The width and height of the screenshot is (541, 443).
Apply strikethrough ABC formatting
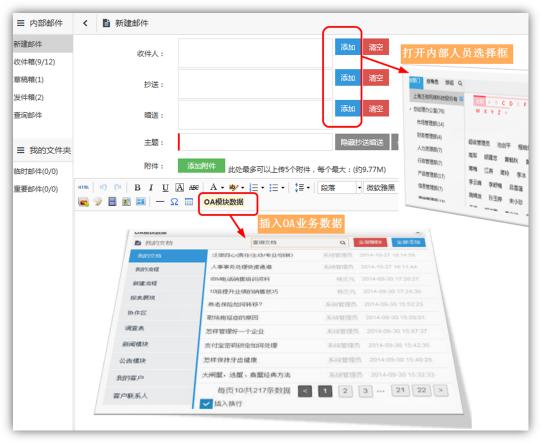[194, 187]
